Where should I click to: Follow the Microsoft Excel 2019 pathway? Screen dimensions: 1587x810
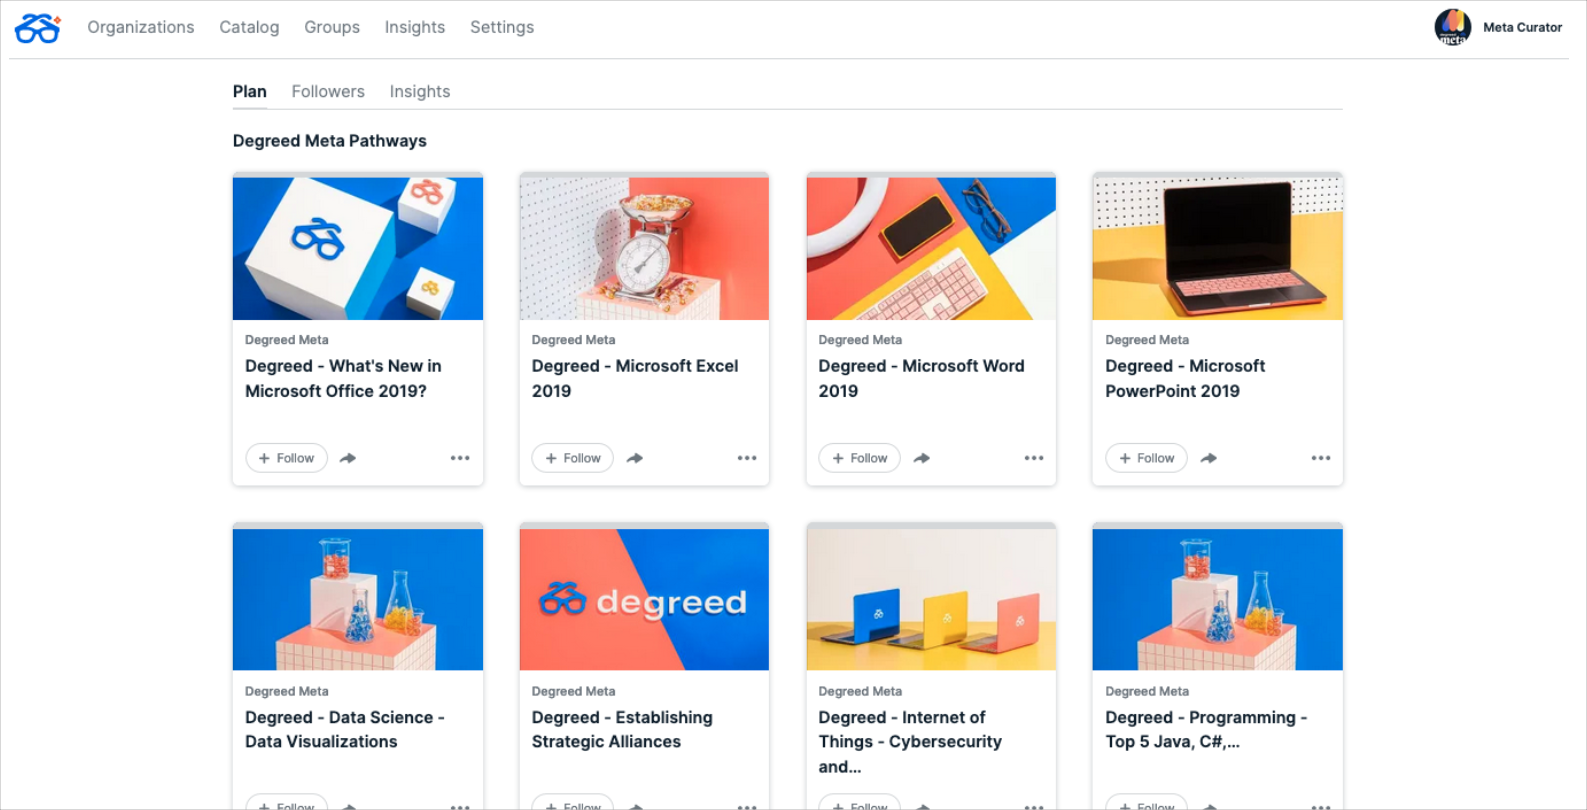tap(573, 458)
